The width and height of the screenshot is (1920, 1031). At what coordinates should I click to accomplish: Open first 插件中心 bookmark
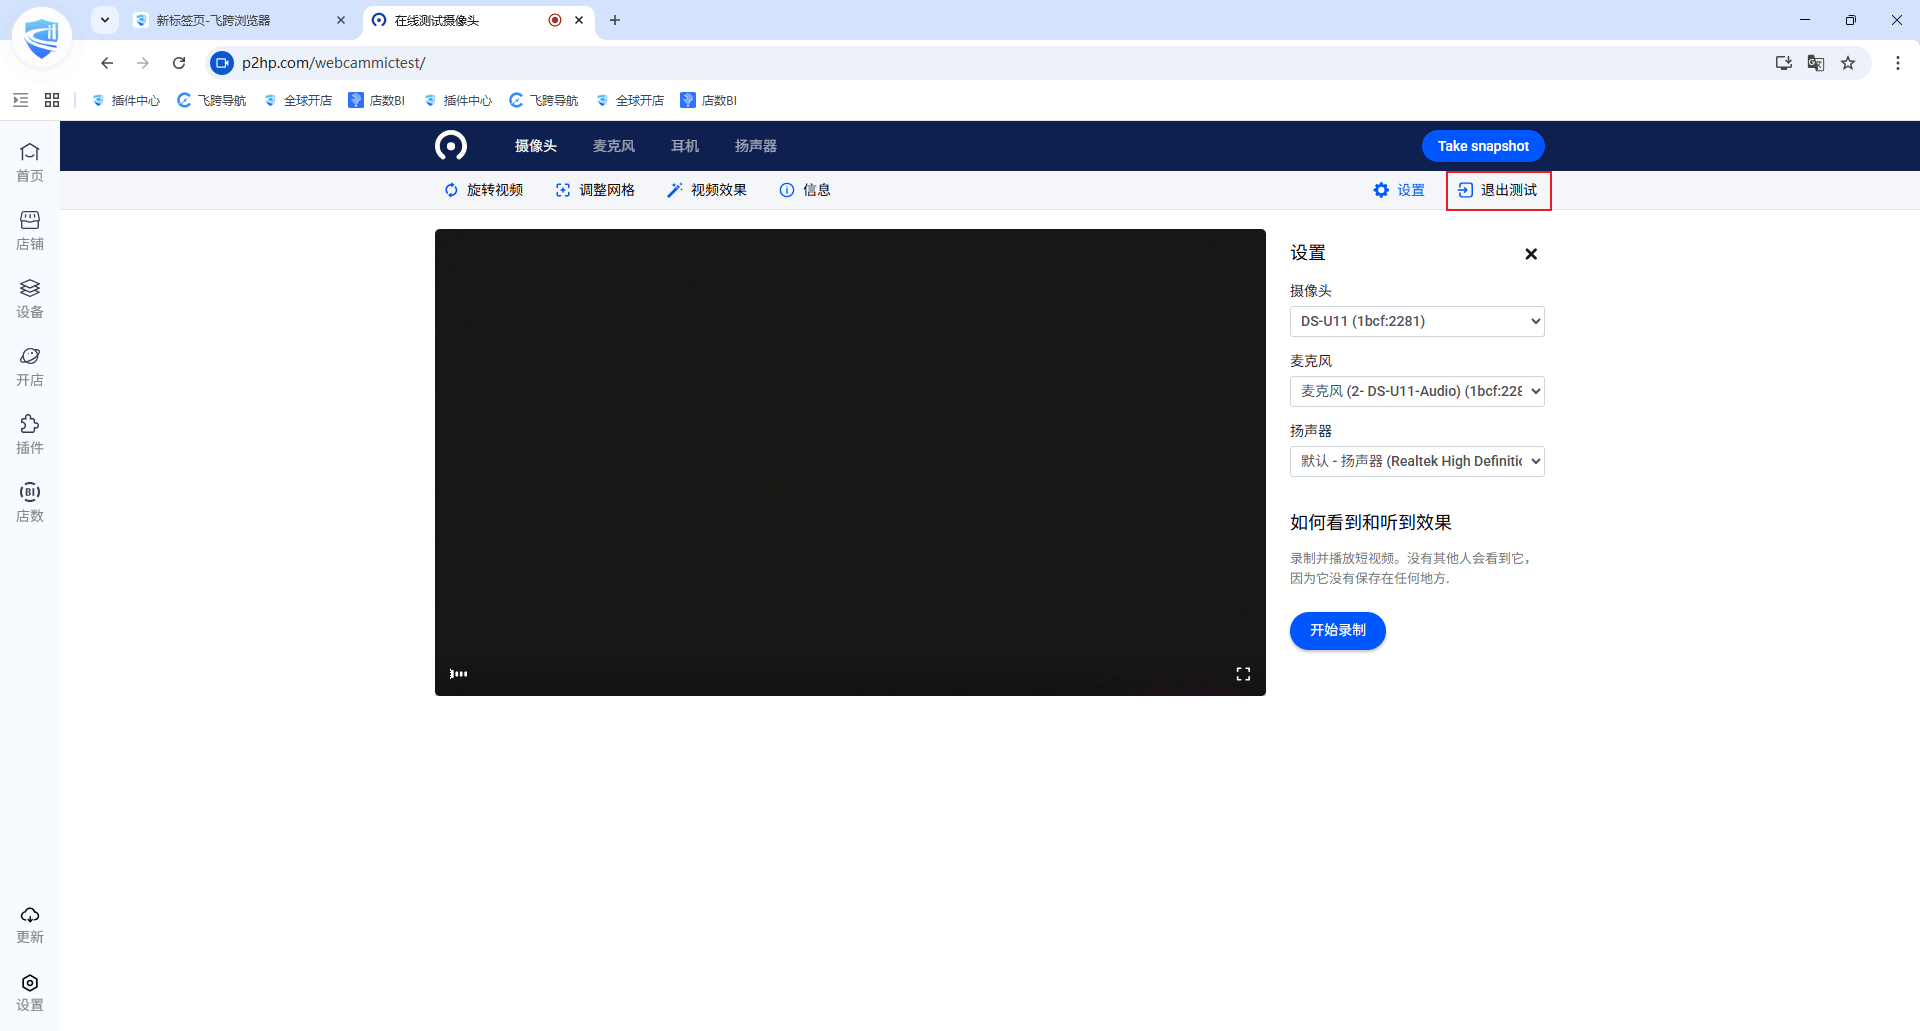tap(126, 100)
